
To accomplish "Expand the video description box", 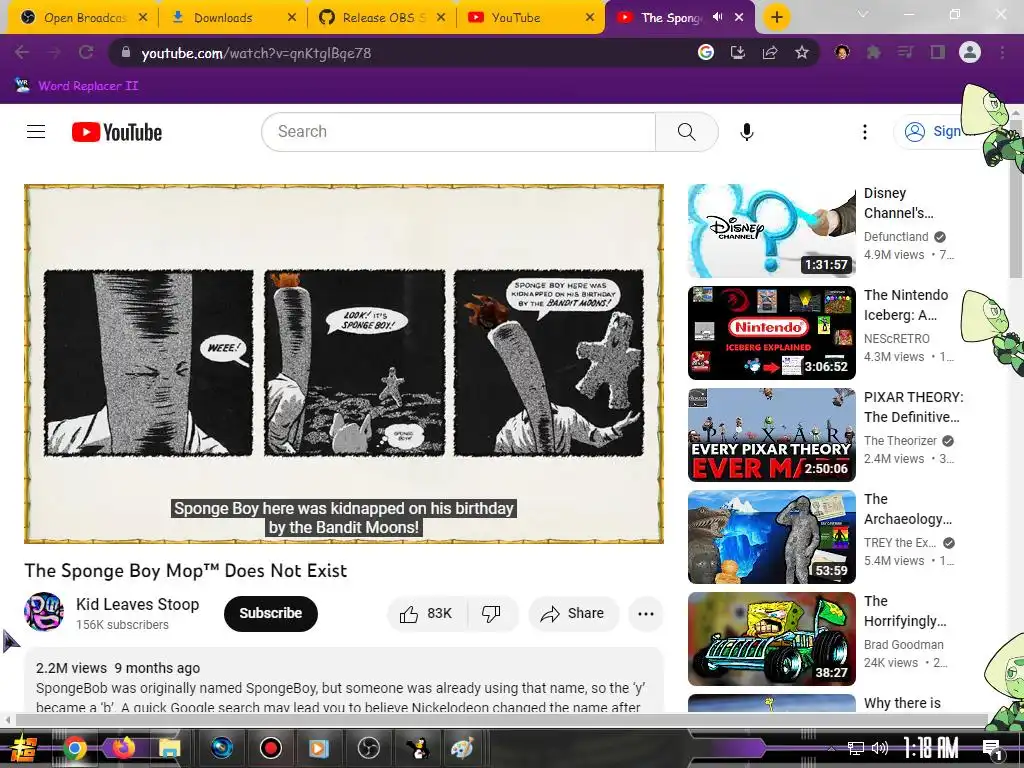I will 344,680.
